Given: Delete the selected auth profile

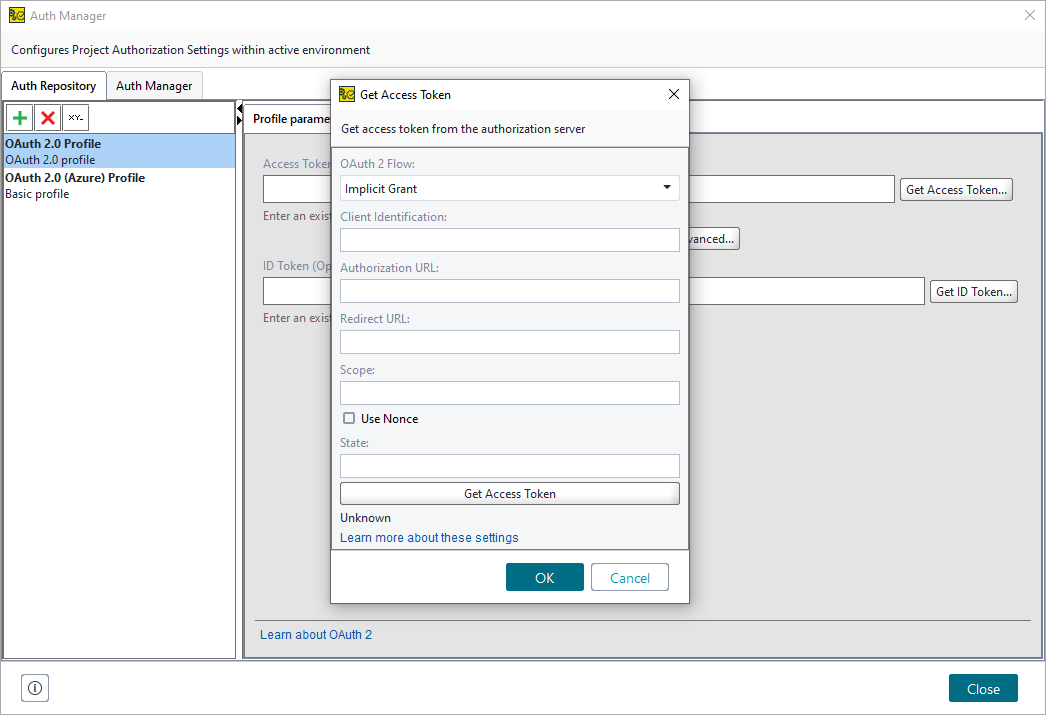Looking at the screenshot, I should click(x=47, y=117).
